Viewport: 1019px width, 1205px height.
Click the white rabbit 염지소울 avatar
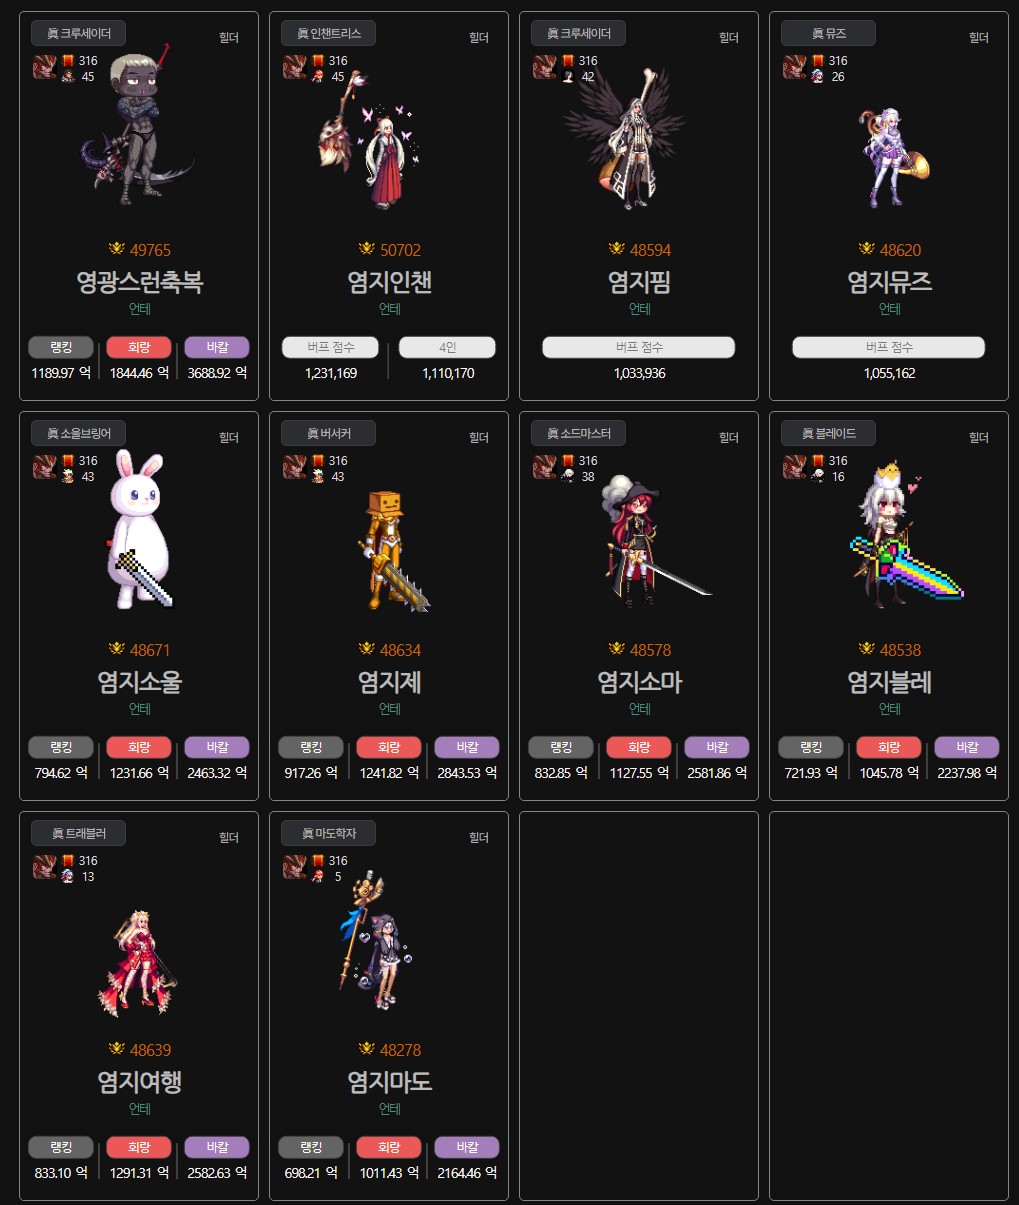(139, 528)
